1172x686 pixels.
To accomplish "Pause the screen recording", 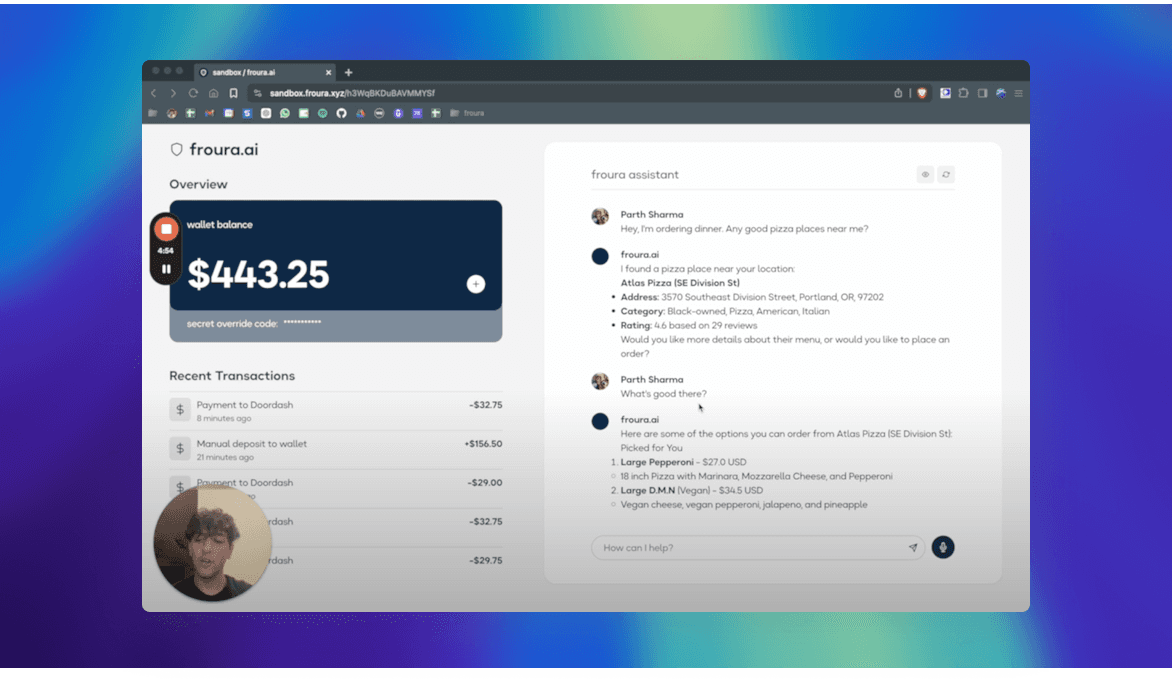I will point(166,269).
